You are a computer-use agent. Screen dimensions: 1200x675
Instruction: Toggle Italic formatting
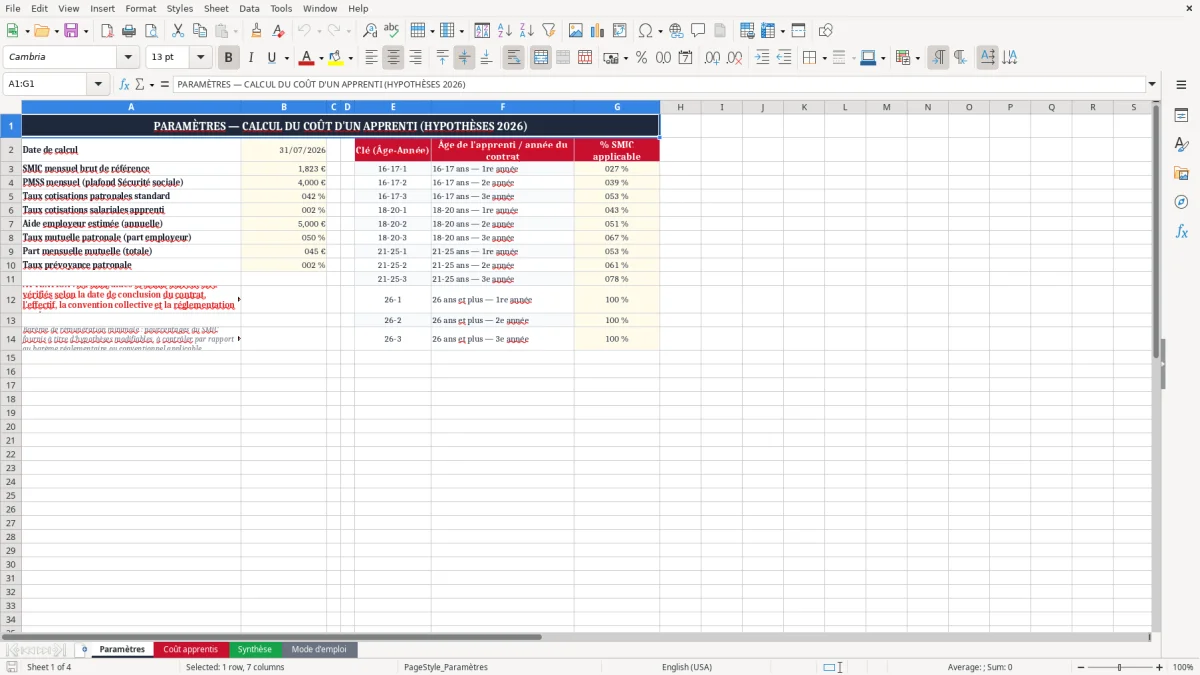tap(250, 58)
